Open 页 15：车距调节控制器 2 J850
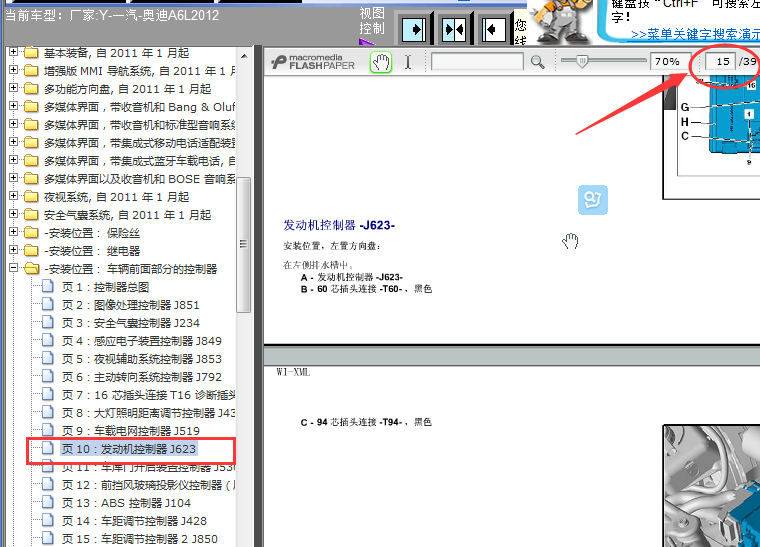This screenshot has width=760, height=547. [140, 539]
